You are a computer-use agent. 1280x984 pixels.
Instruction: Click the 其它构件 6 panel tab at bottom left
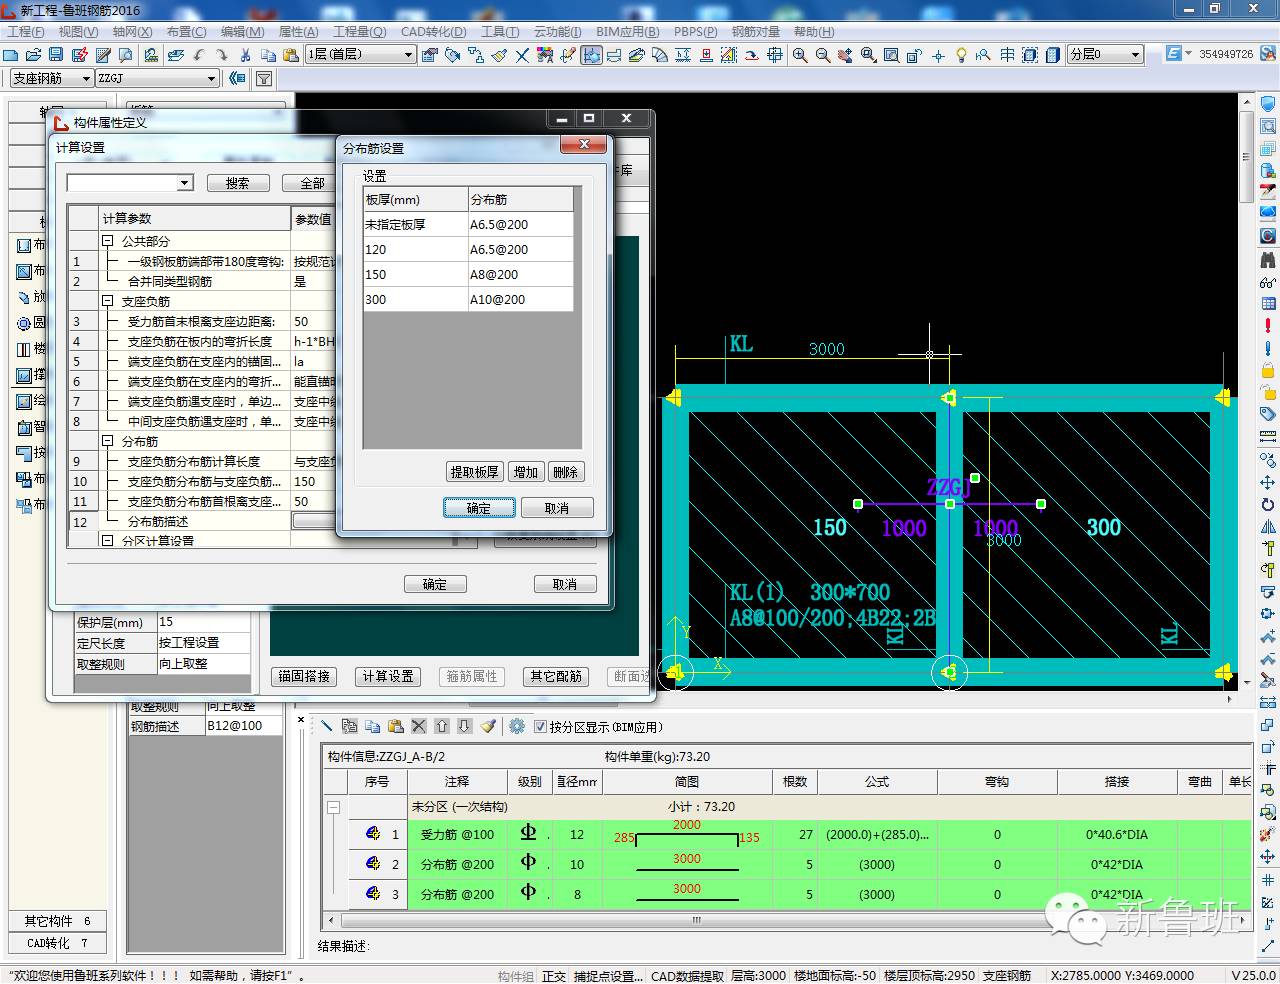click(58, 921)
